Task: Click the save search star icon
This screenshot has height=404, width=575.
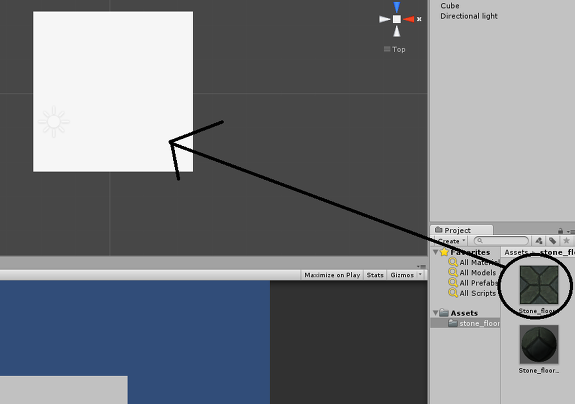Action: pyautogui.click(x=567, y=241)
